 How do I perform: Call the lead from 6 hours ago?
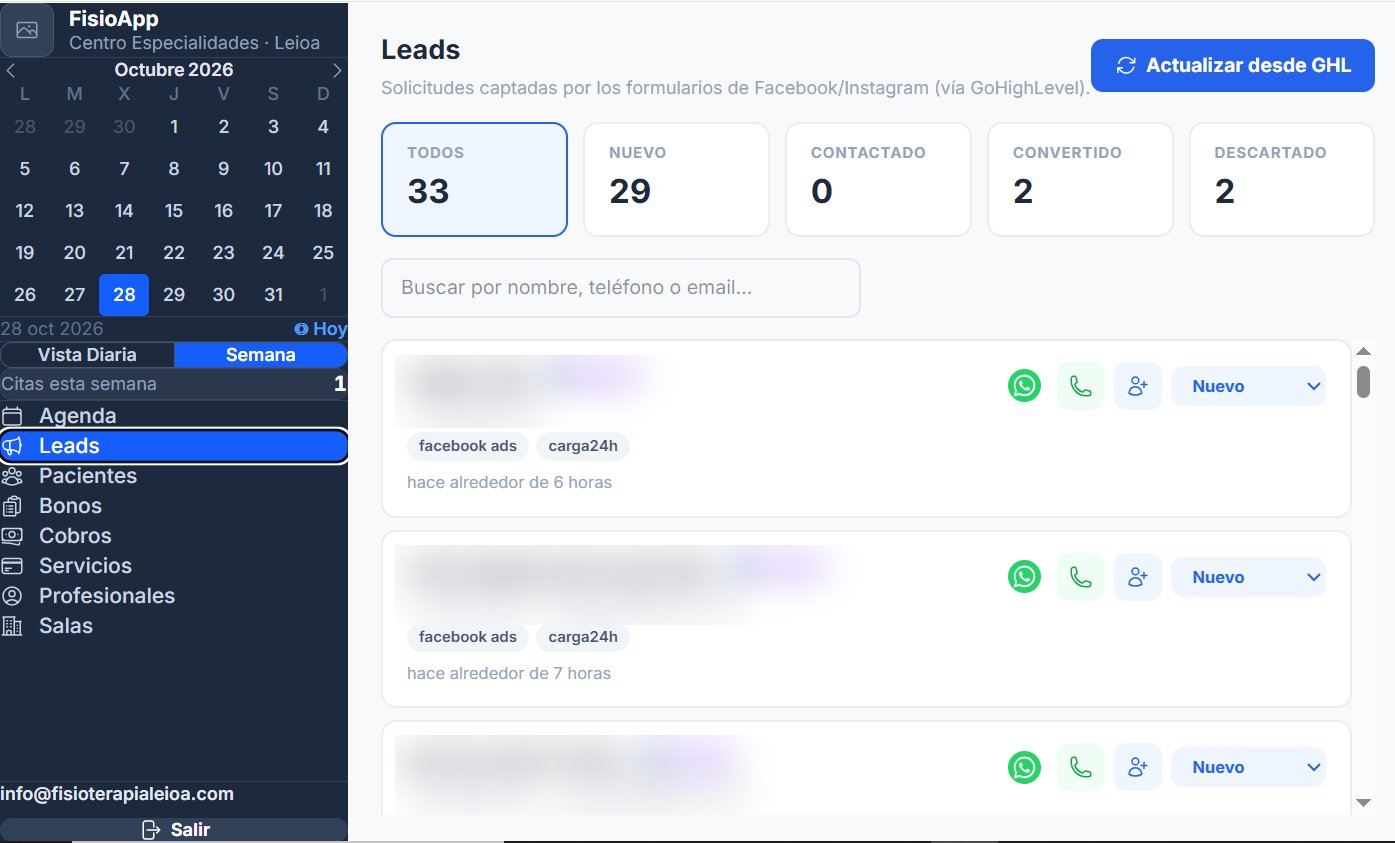click(x=1081, y=386)
